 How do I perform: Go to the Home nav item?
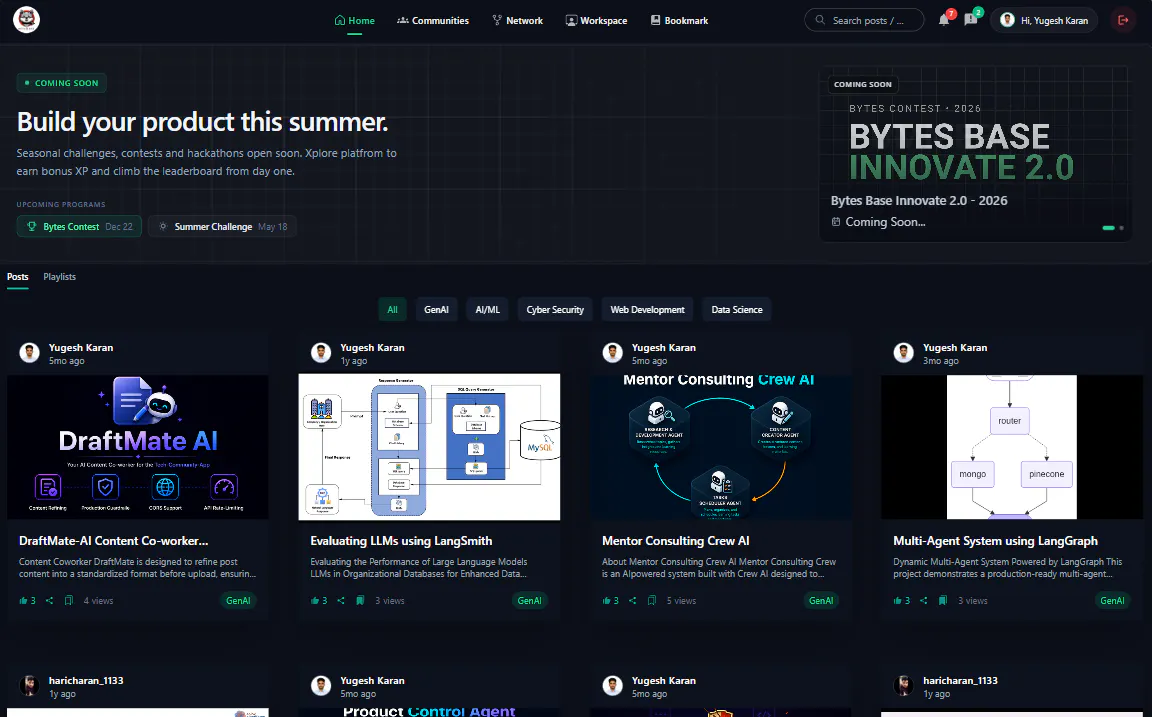pos(355,21)
